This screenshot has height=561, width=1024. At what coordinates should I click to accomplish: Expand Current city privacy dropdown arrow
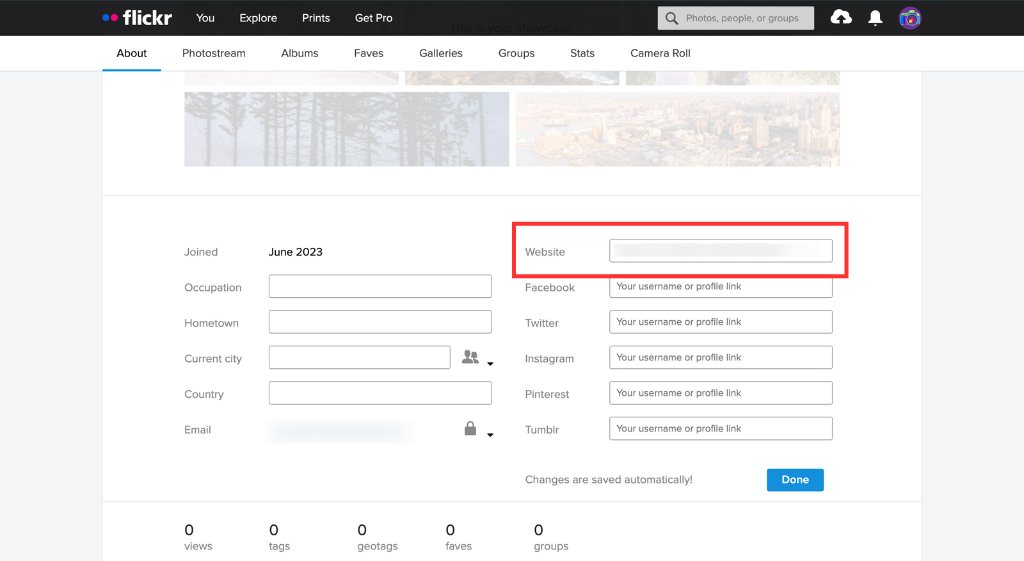(491, 364)
